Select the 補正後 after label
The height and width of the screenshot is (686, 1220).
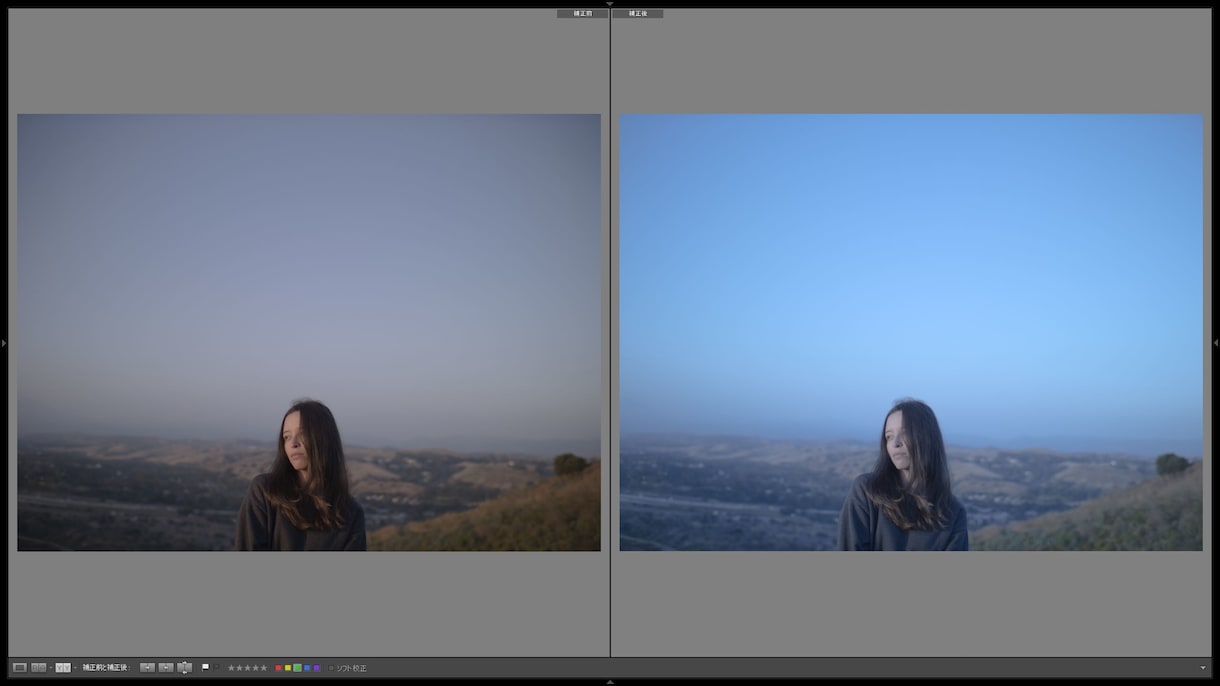click(638, 14)
